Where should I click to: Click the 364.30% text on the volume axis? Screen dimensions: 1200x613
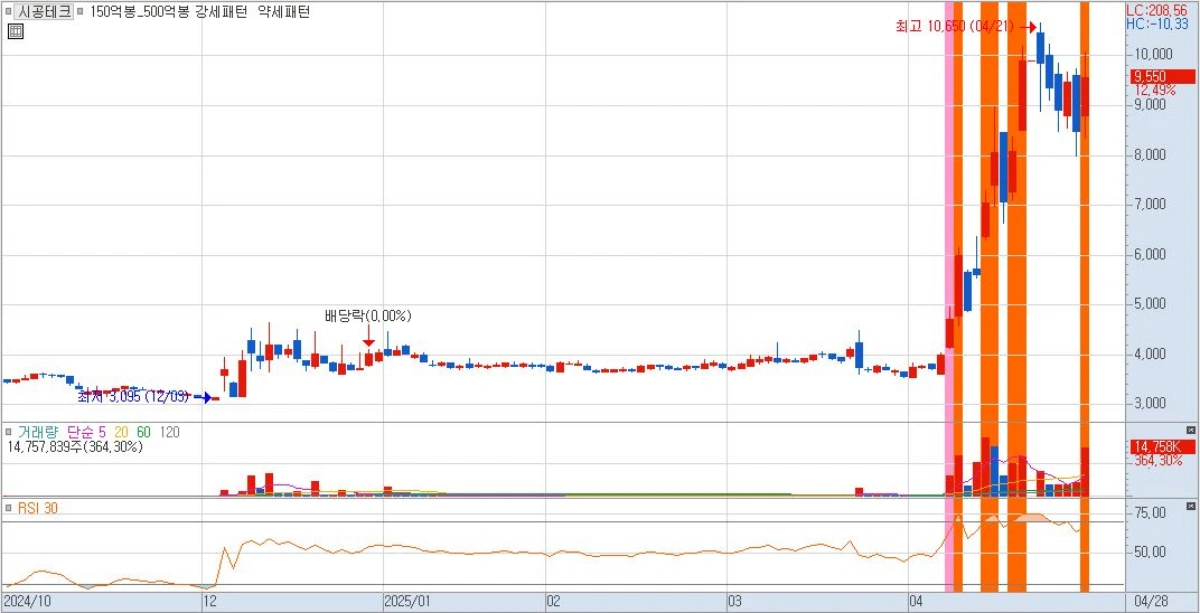tap(1156, 460)
